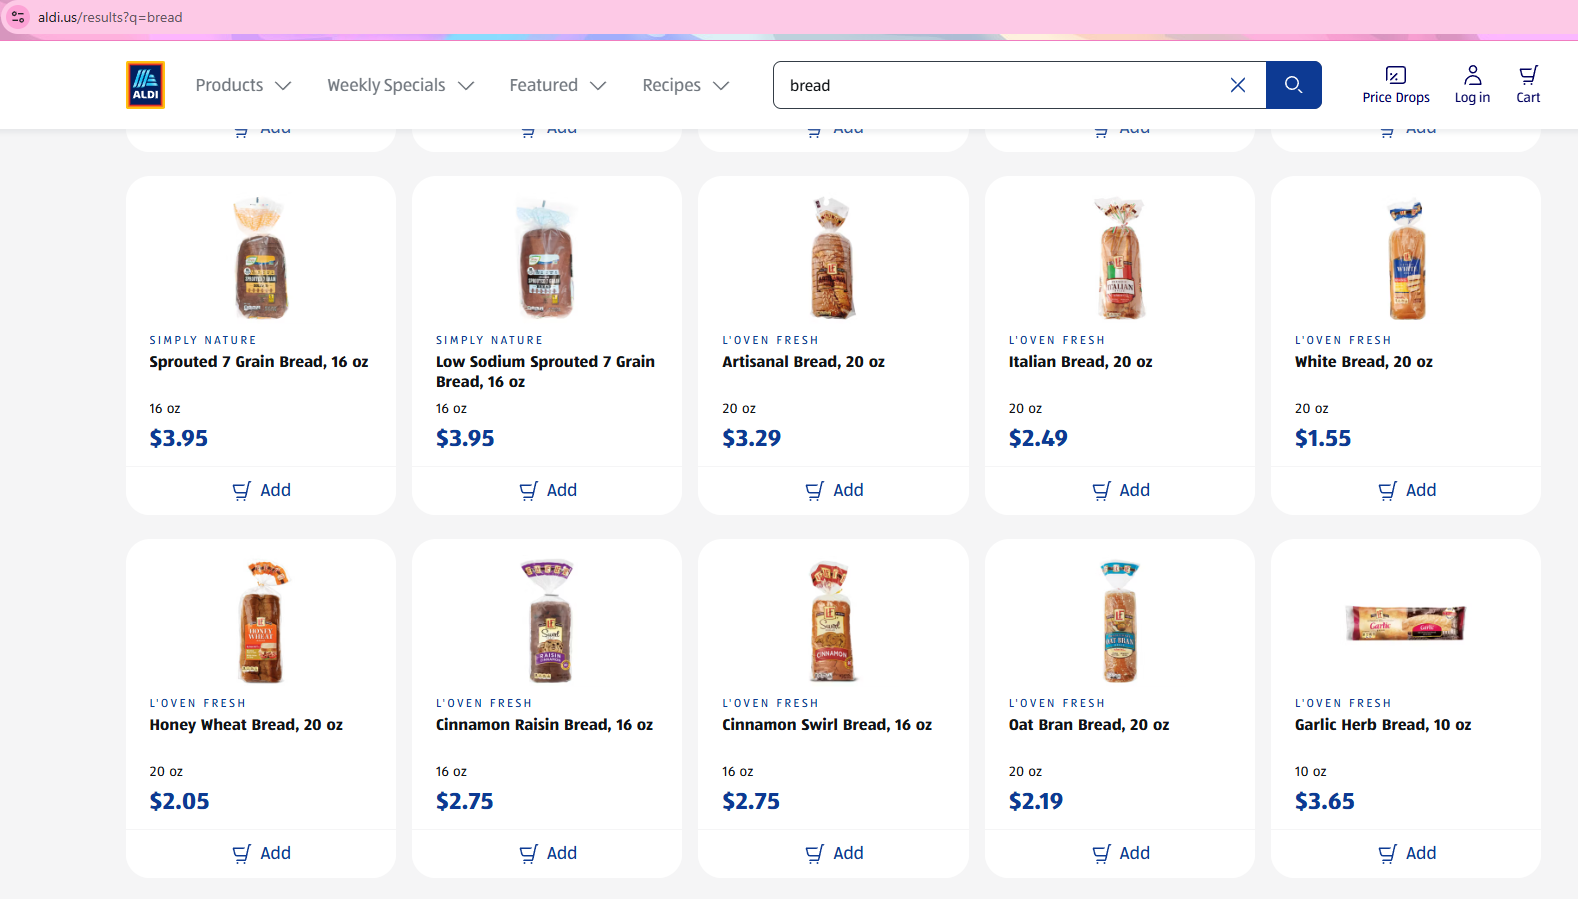
Task: Open the Recipes menu
Action: tap(685, 85)
